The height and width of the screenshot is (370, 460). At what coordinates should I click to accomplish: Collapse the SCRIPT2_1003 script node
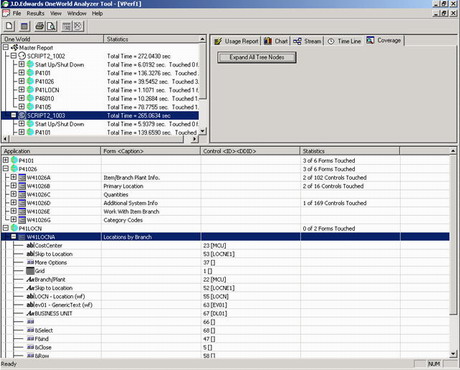click(x=14, y=115)
